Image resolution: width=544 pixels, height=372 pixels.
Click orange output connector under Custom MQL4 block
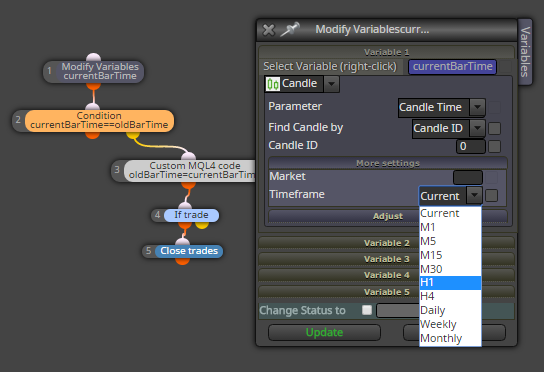tap(188, 185)
